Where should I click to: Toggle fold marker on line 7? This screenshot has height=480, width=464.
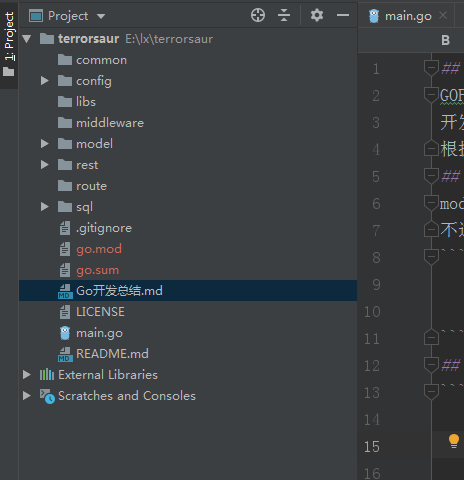coord(431,229)
